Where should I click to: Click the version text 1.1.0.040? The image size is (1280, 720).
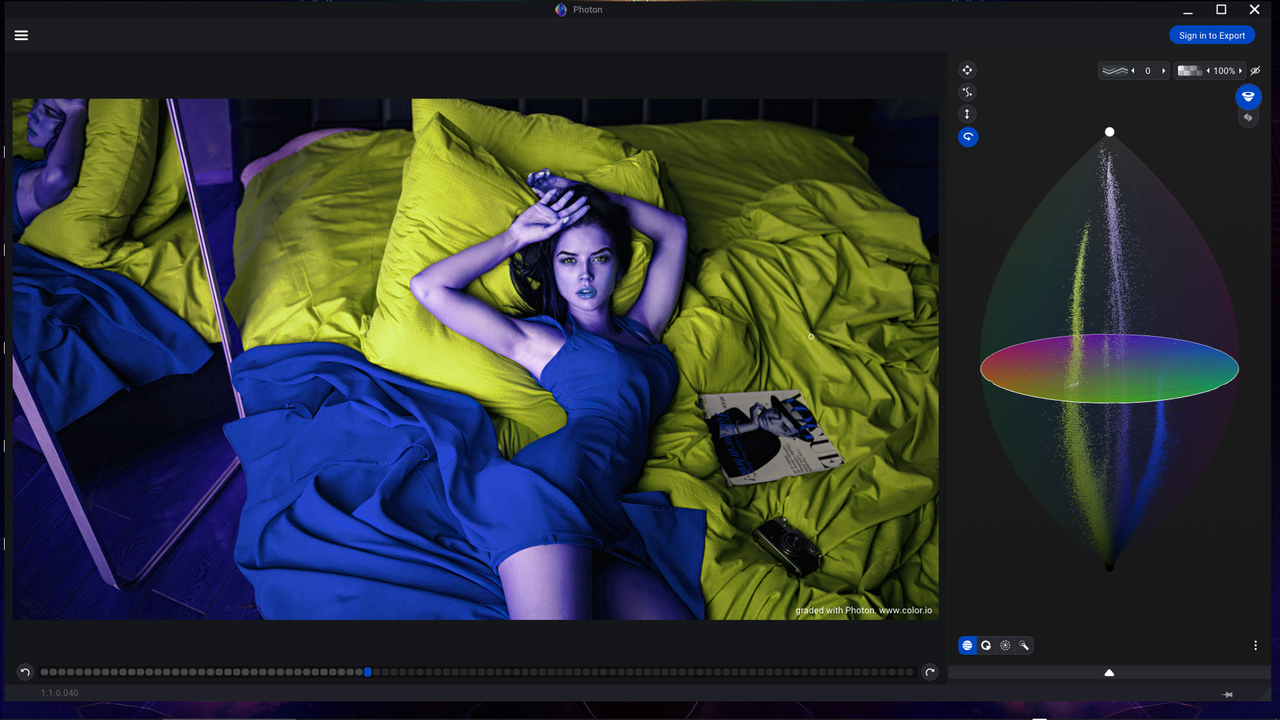60,693
